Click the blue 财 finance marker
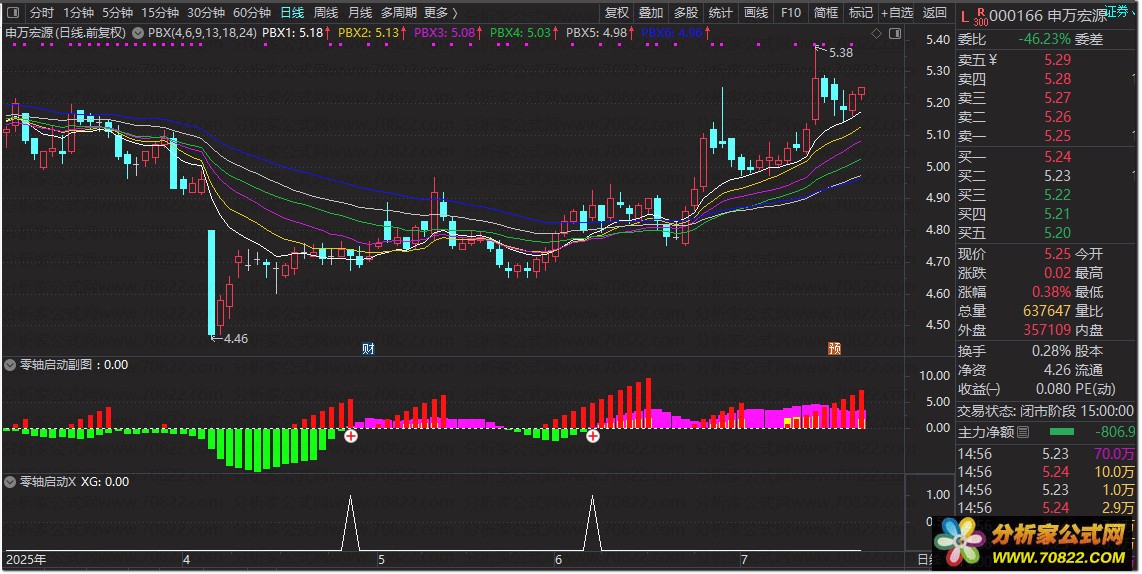 pos(369,349)
